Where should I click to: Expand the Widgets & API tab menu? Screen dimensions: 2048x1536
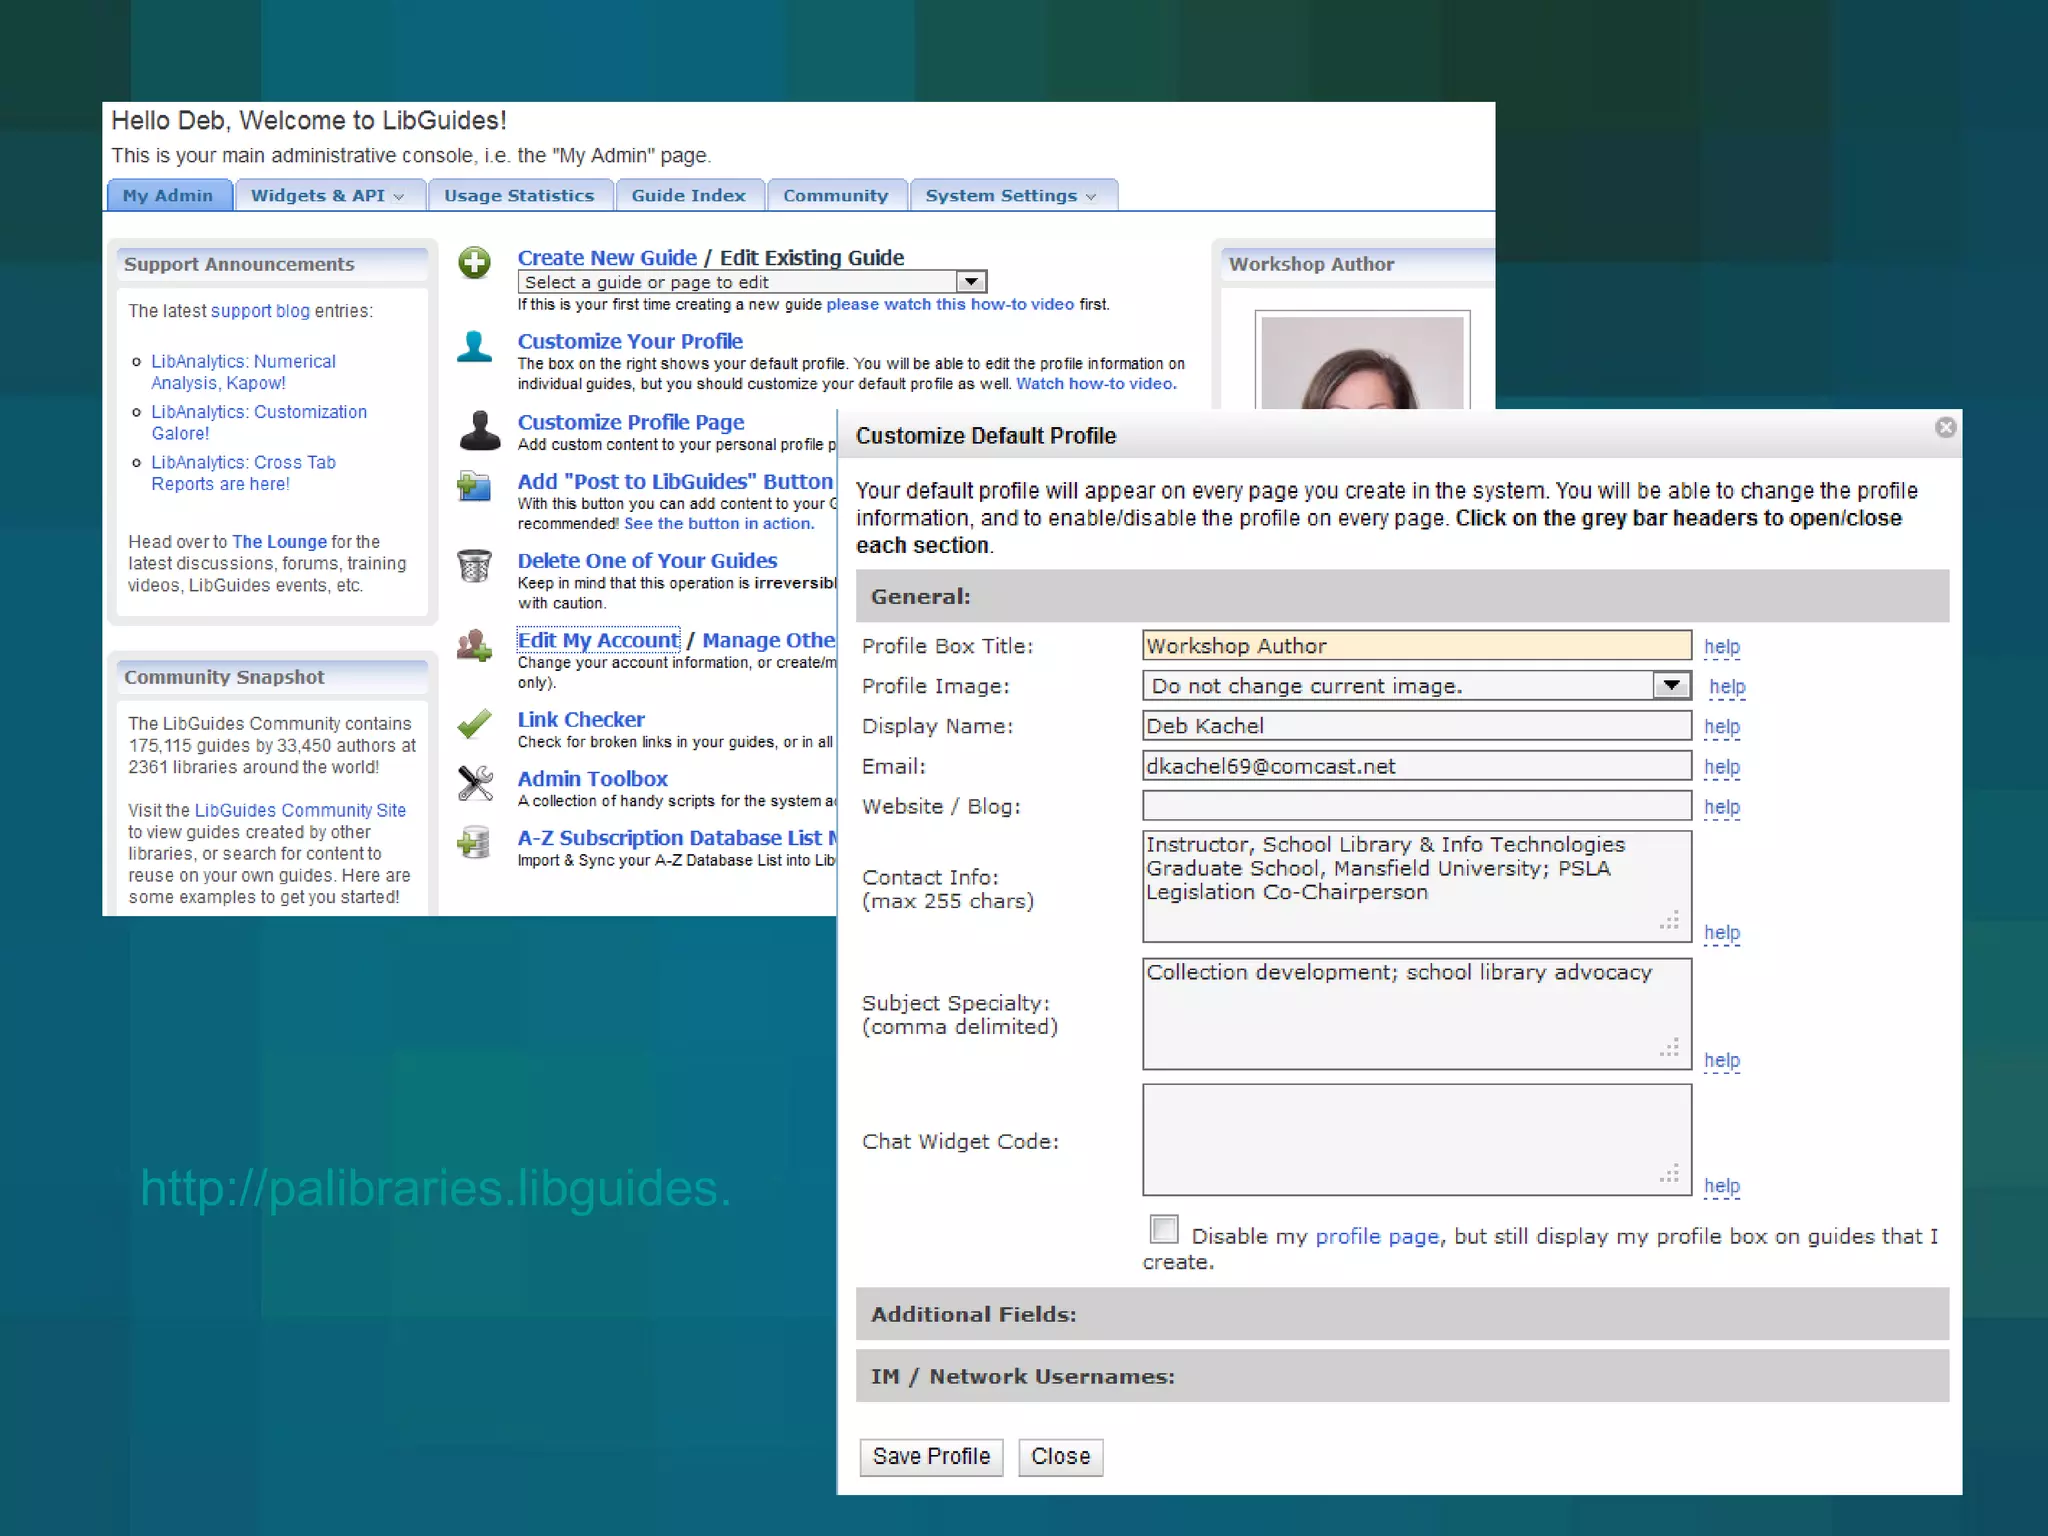[399, 196]
